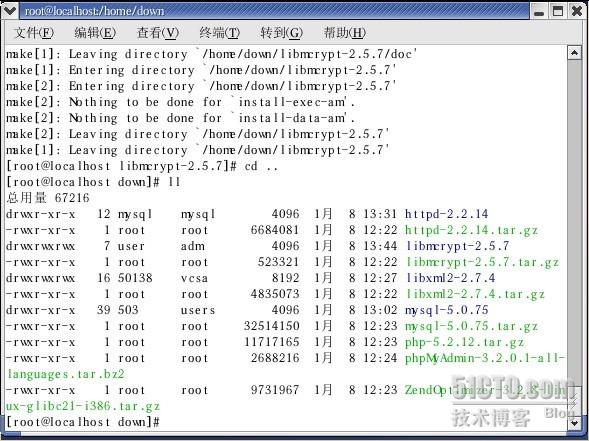
Task: Click the libmcrypt-2.5.7.tar.gz file name
Action: pyautogui.click(x=483, y=262)
